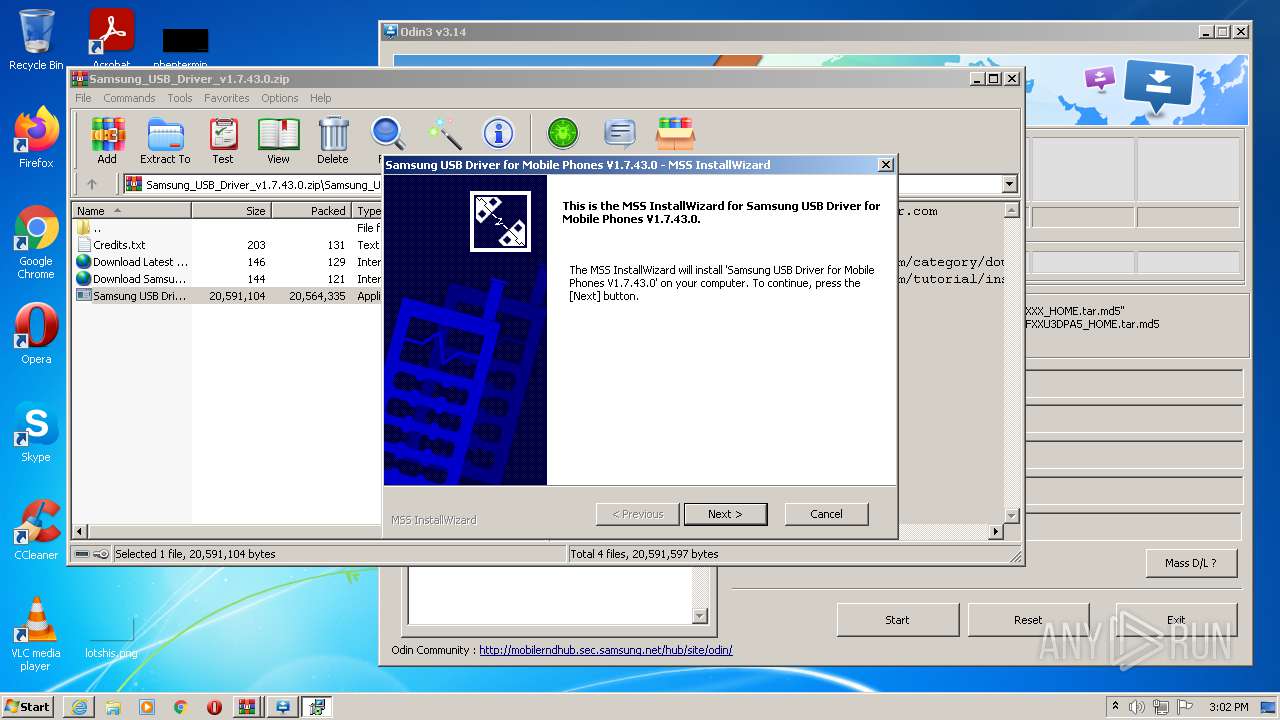The height and width of the screenshot is (720, 1280).
Task: Click the up-one-level arrow in WinRAR
Action: click(92, 184)
